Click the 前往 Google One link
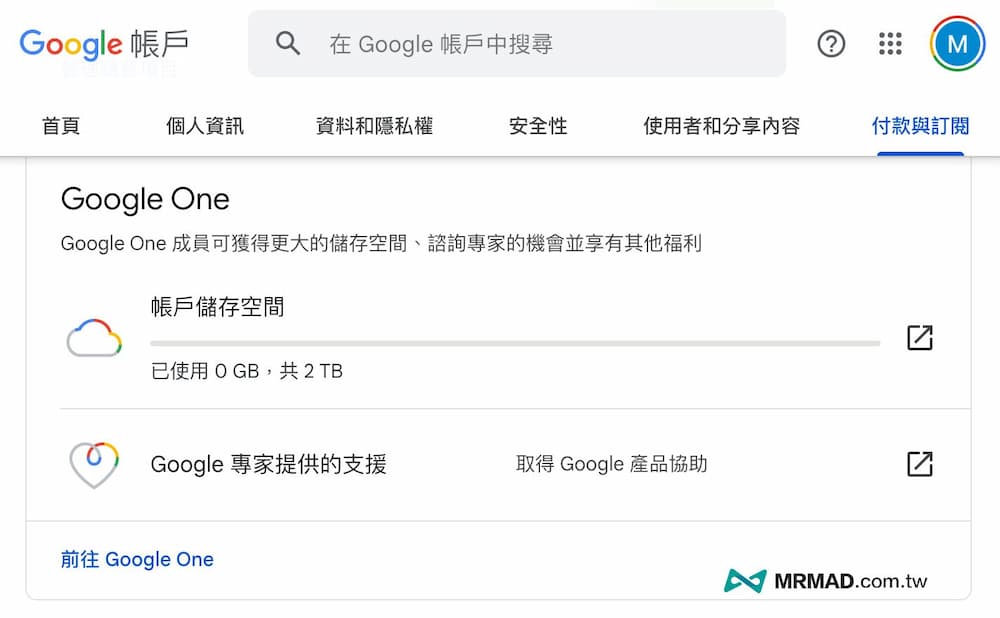The width and height of the screenshot is (1000, 618). click(x=137, y=560)
